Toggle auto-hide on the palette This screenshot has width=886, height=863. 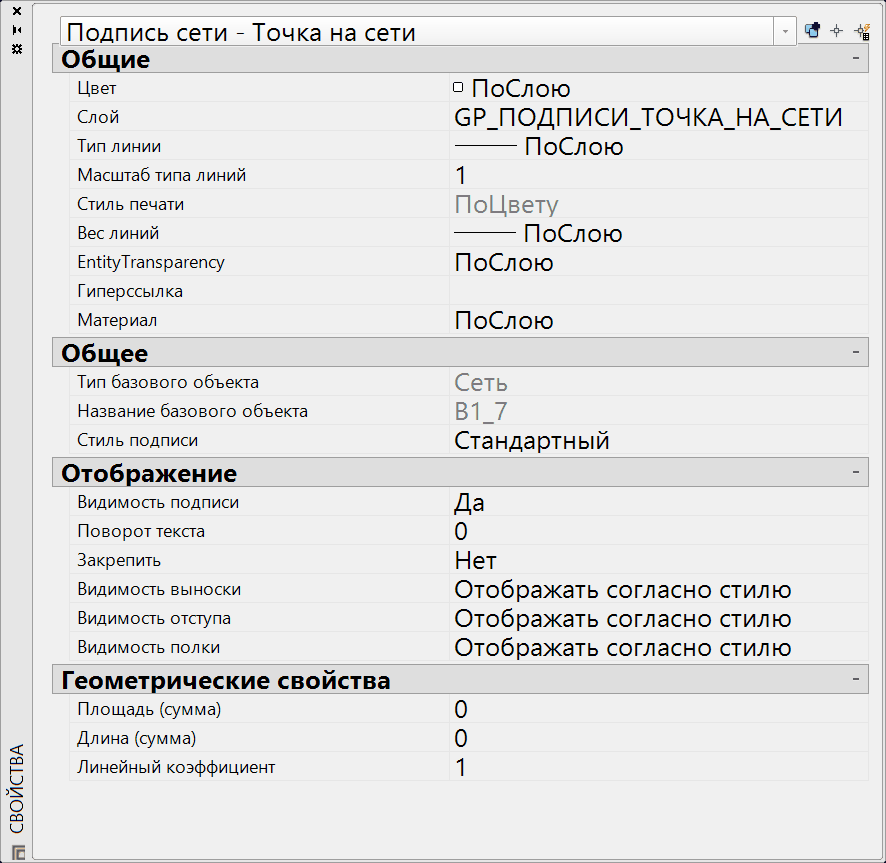pyautogui.click(x=16, y=29)
